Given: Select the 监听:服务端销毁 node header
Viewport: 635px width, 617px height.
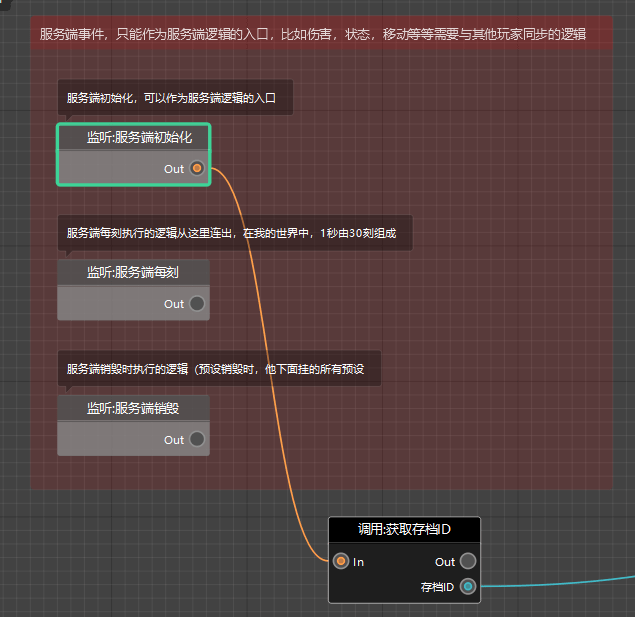Looking at the screenshot, I should tap(134, 408).
